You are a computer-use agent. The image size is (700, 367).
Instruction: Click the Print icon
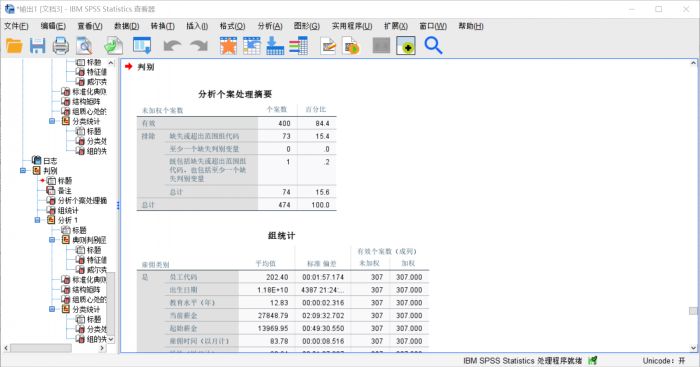coord(61,46)
